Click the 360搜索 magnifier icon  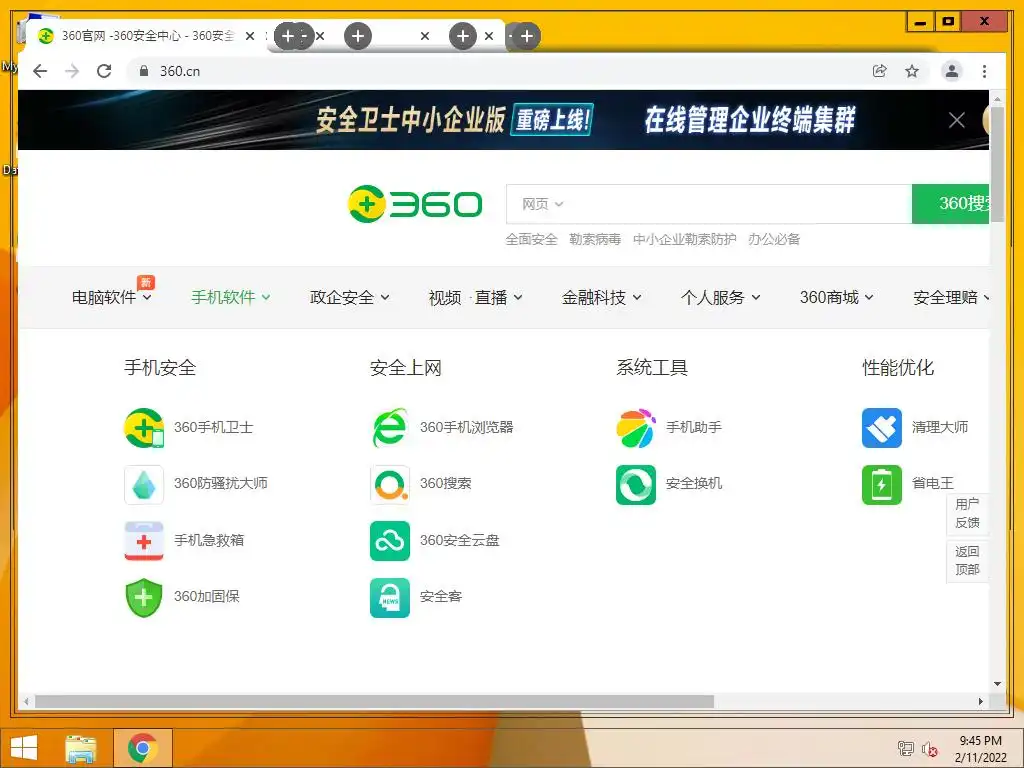[390, 484]
